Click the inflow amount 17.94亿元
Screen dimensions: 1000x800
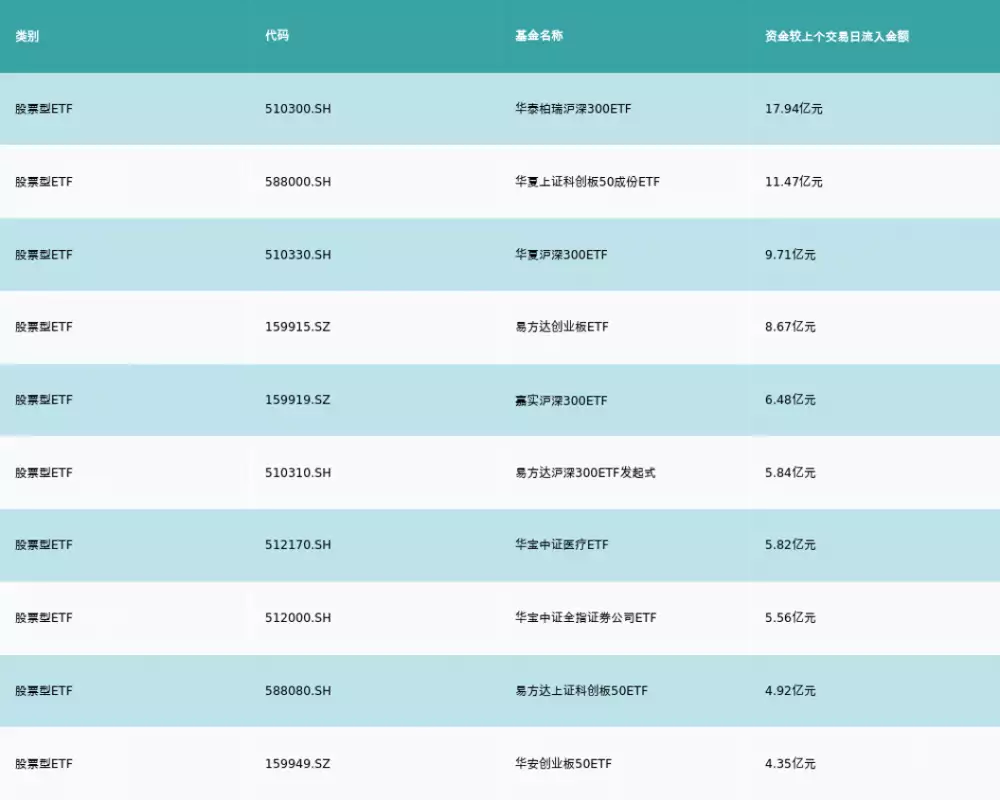coord(793,109)
